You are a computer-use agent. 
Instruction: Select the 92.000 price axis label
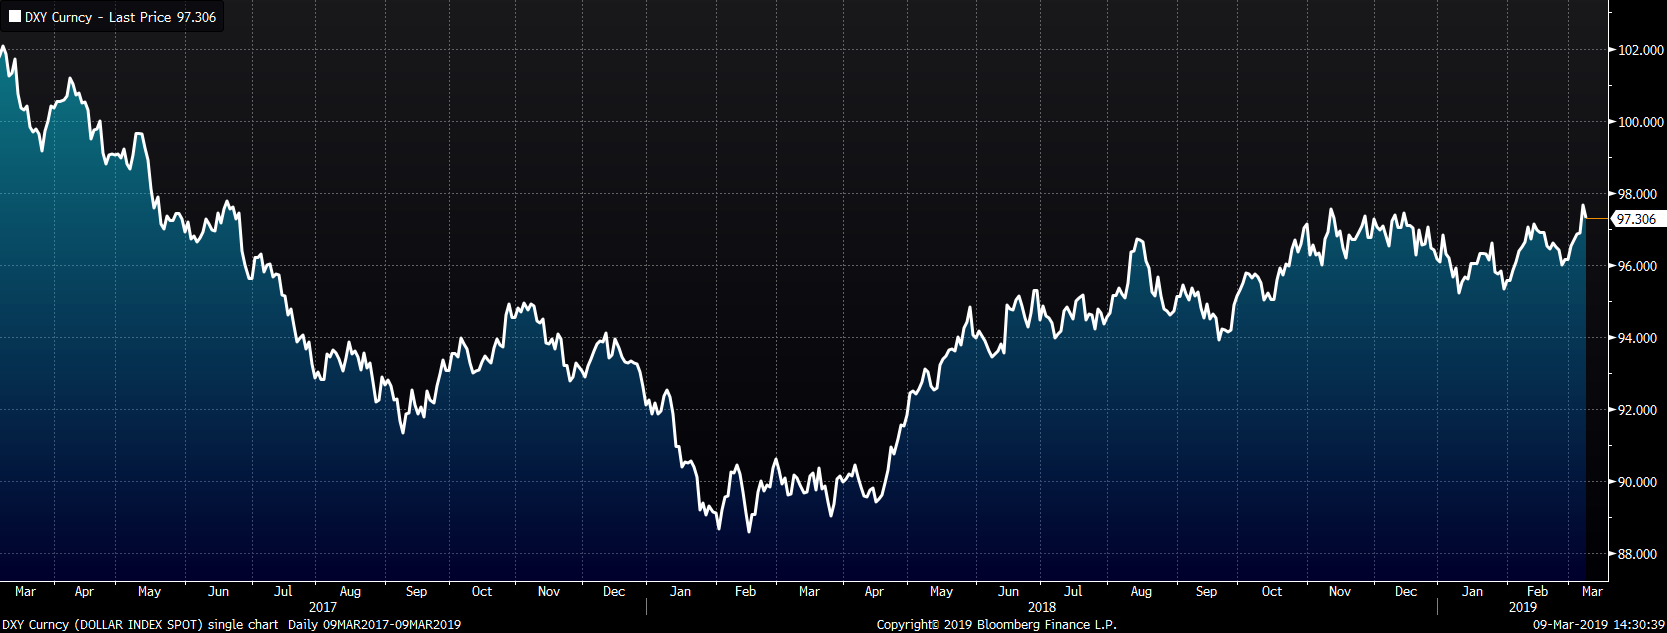(1637, 410)
